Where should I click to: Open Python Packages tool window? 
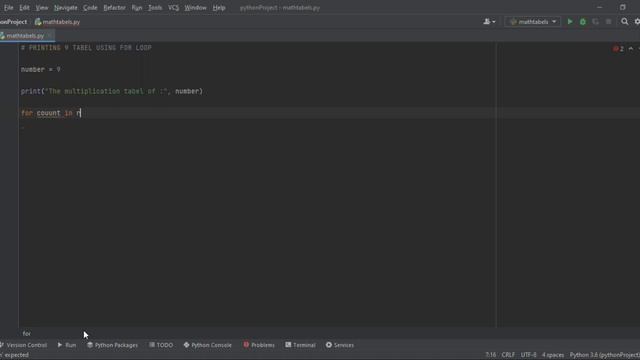coord(112,345)
